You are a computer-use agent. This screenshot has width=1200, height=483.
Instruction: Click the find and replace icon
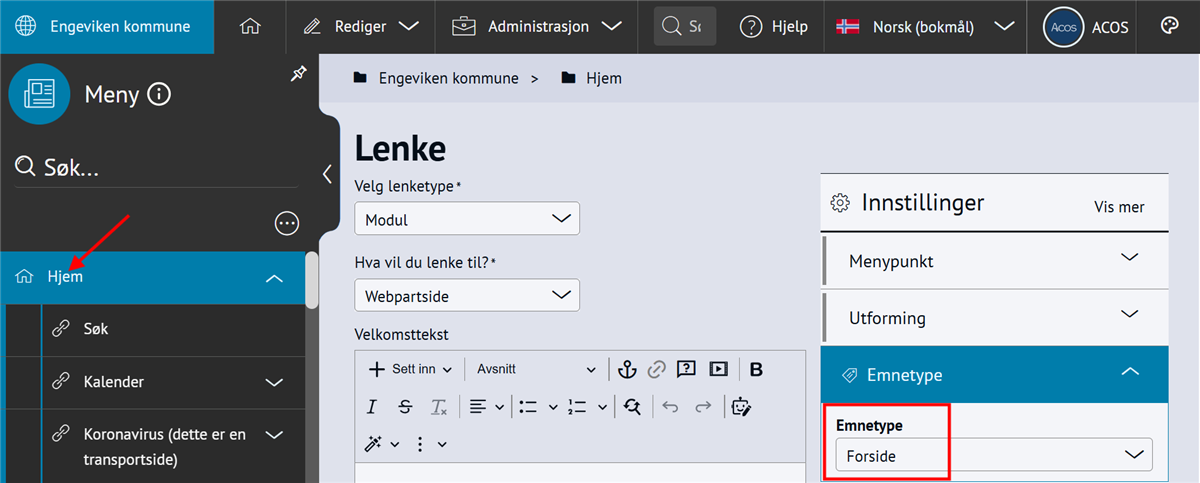pos(631,406)
